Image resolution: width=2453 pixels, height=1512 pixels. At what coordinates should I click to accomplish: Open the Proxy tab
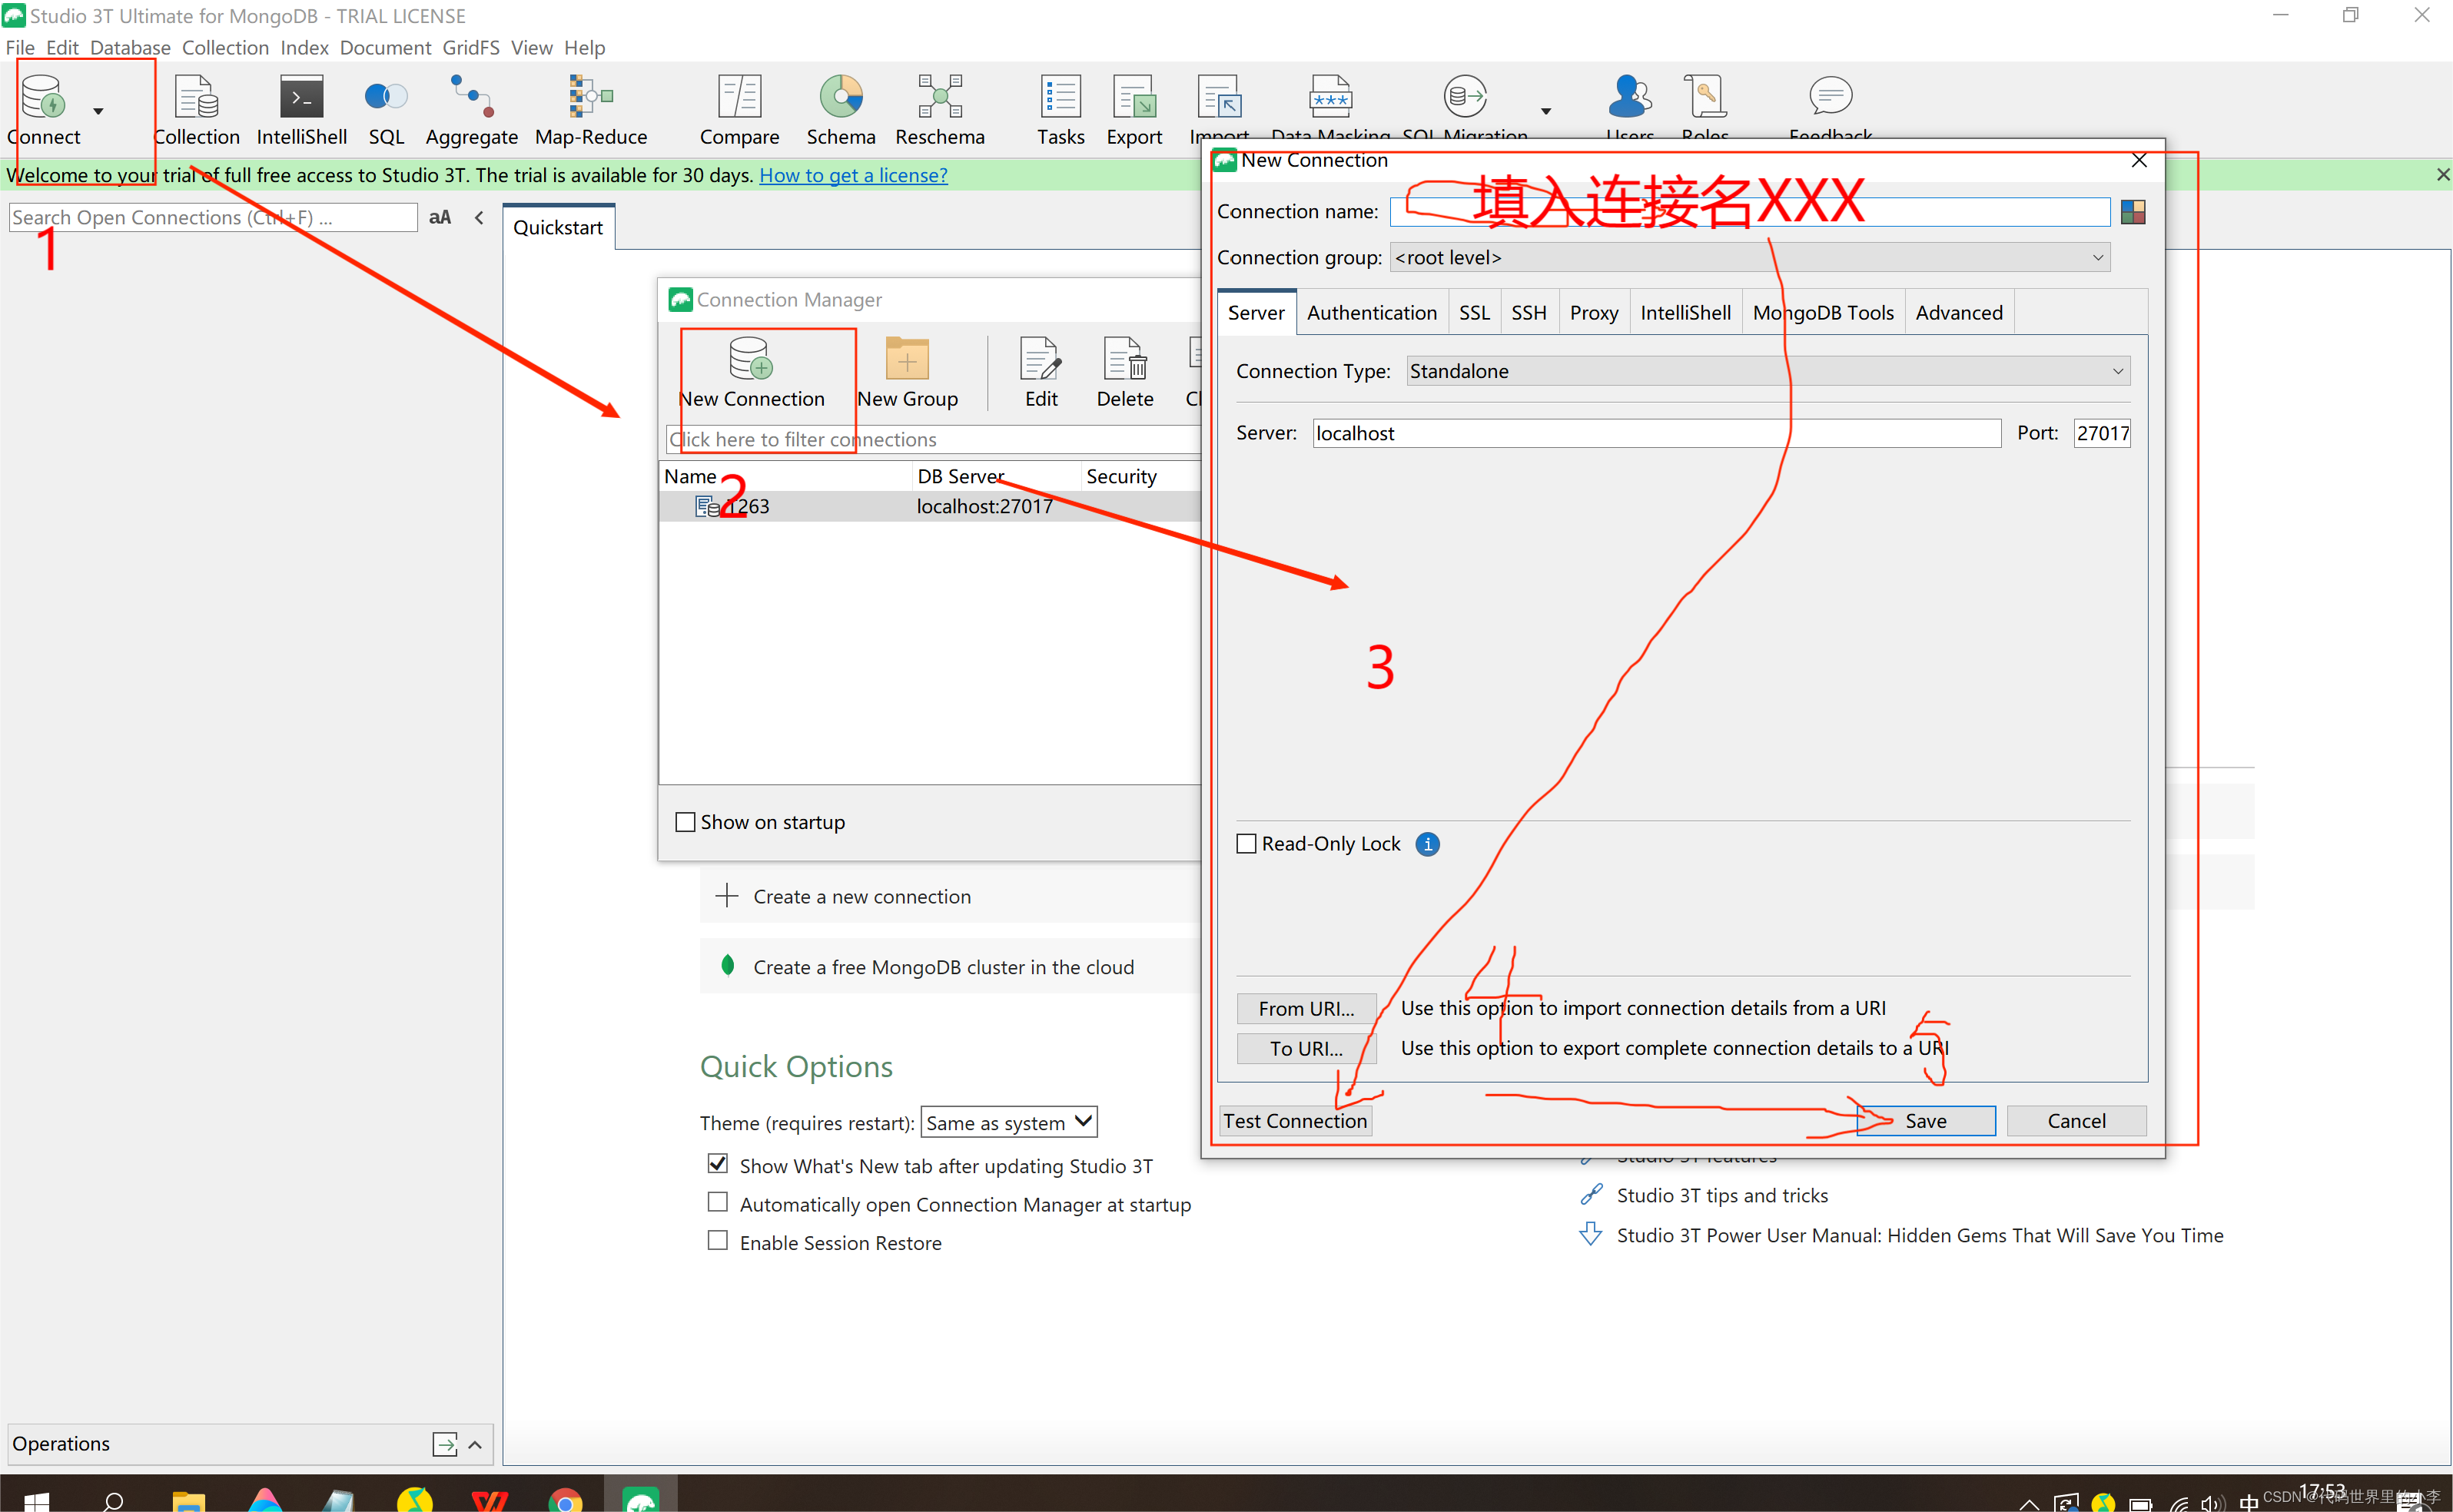pos(1593,313)
